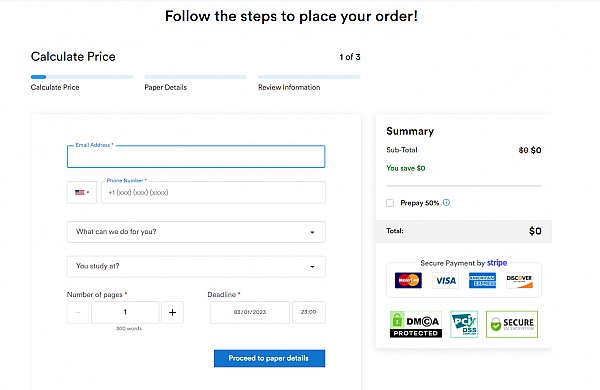This screenshot has height=390, width=600.
Task: Enable the Prepay 50% checkbox
Action: pyautogui.click(x=390, y=203)
